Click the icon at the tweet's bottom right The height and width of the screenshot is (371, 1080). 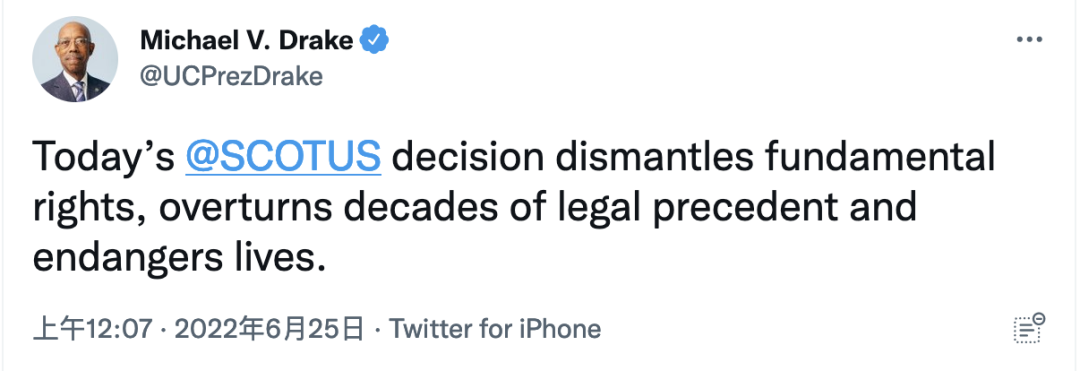(1029, 328)
